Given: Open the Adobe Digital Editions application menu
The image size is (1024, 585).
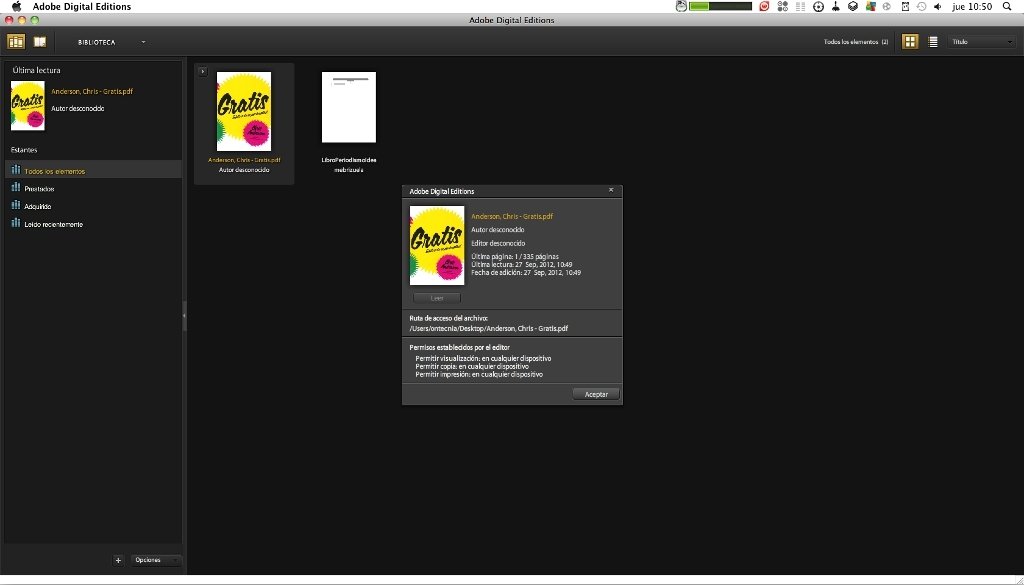Looking at the screenshot, I should 82,7.
